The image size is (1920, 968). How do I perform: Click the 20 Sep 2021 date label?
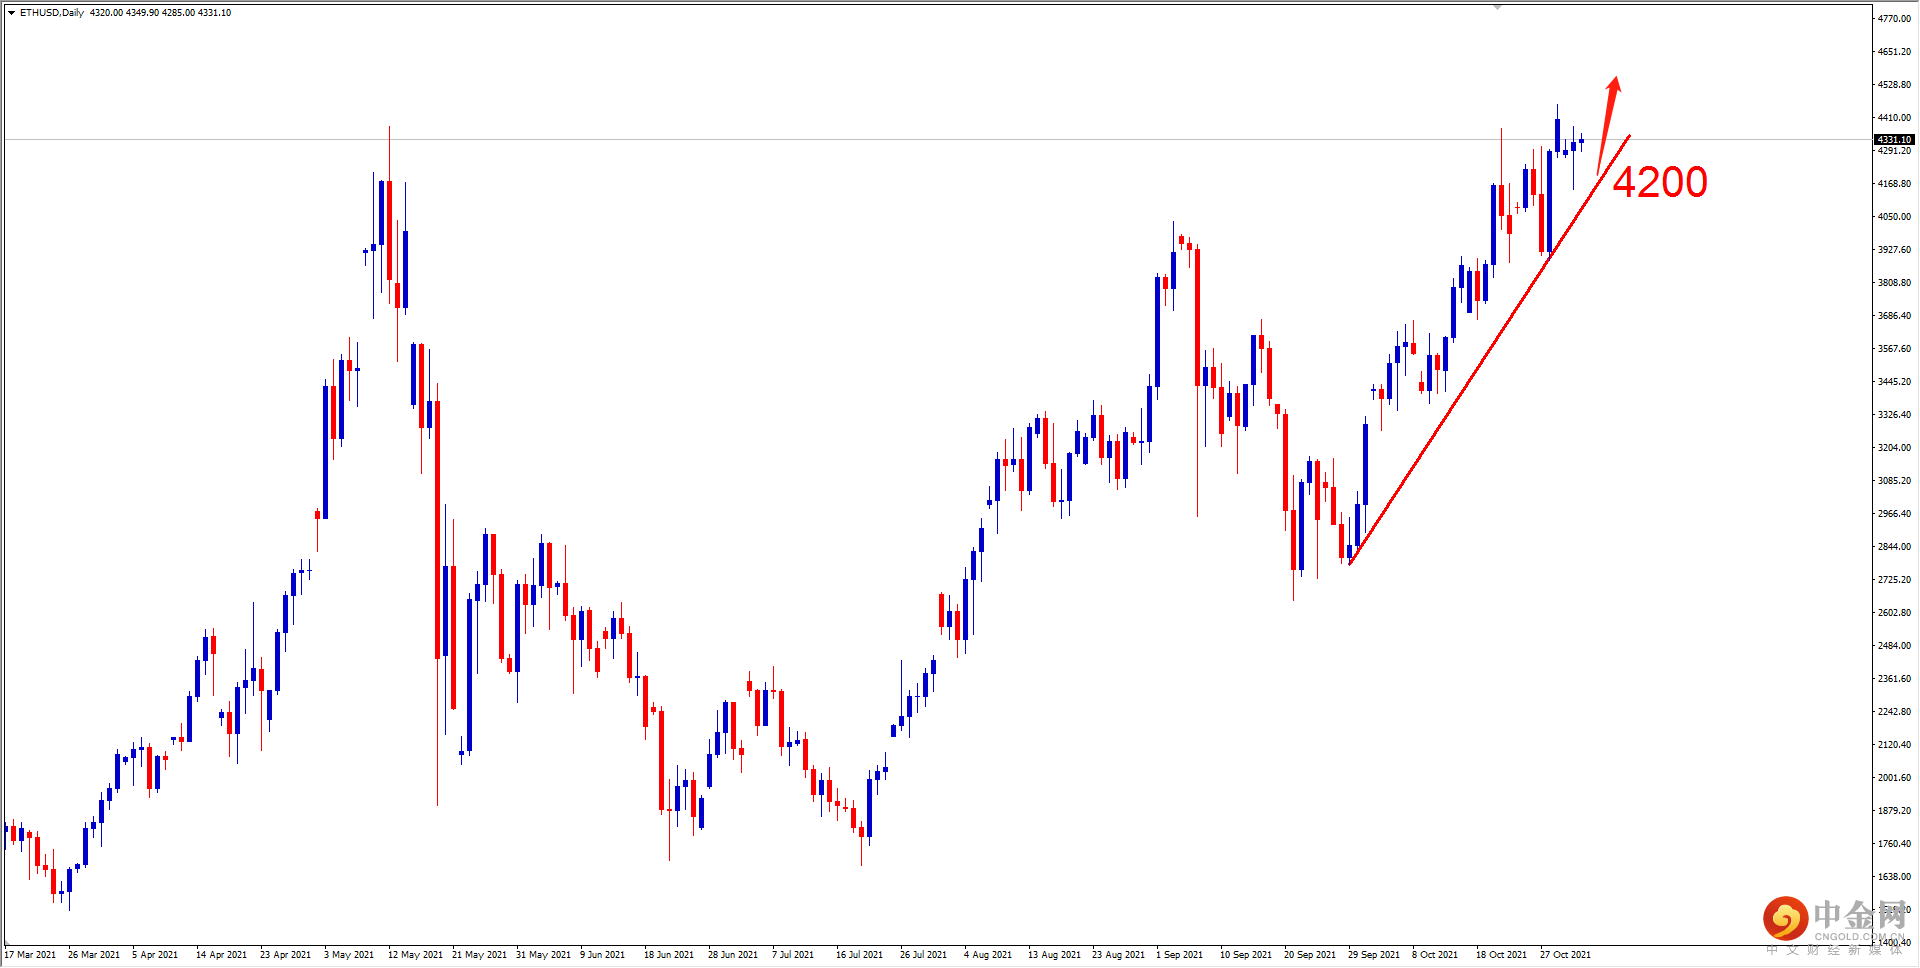click(1310, 955)
